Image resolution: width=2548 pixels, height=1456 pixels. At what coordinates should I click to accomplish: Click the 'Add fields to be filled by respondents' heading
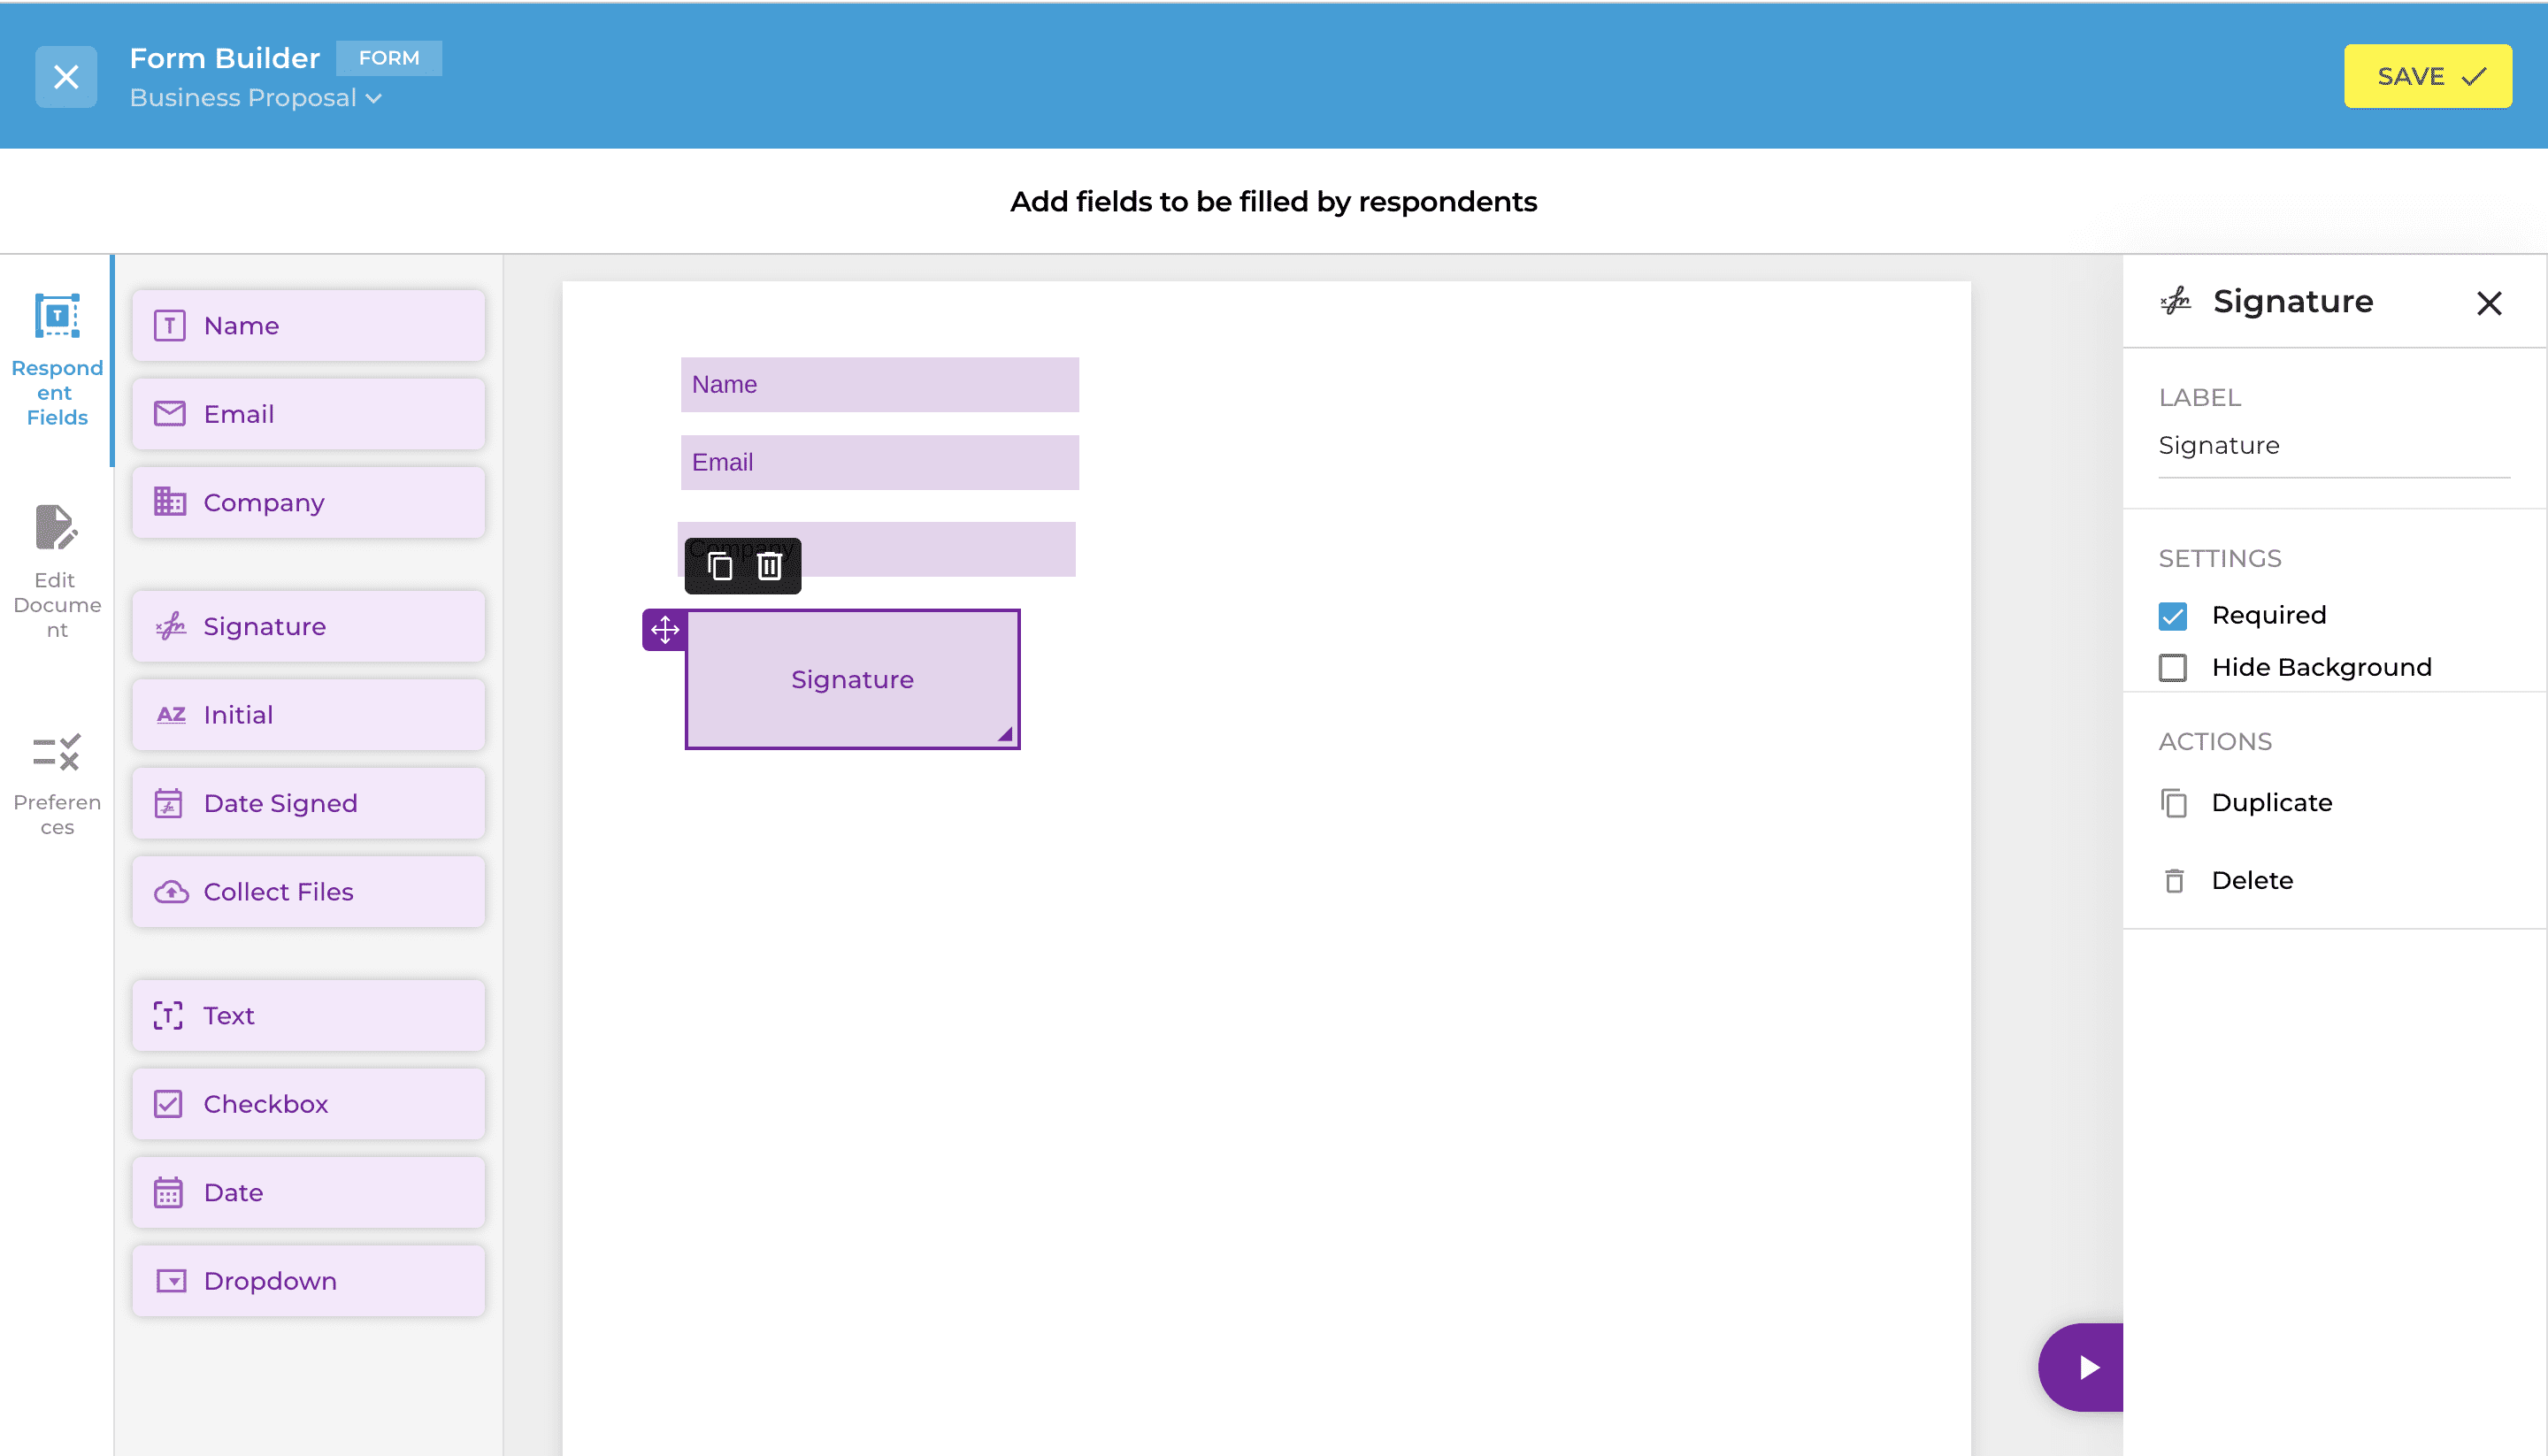(x=1273, y=202)
